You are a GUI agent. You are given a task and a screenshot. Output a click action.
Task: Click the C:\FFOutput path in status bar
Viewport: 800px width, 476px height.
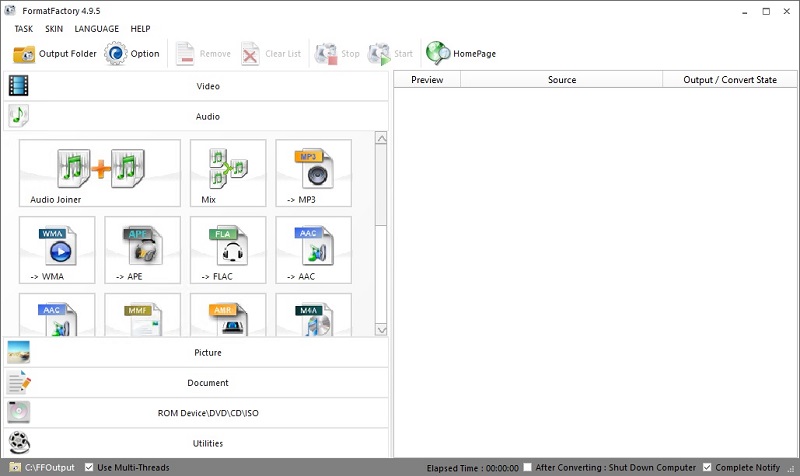(49, 467)
